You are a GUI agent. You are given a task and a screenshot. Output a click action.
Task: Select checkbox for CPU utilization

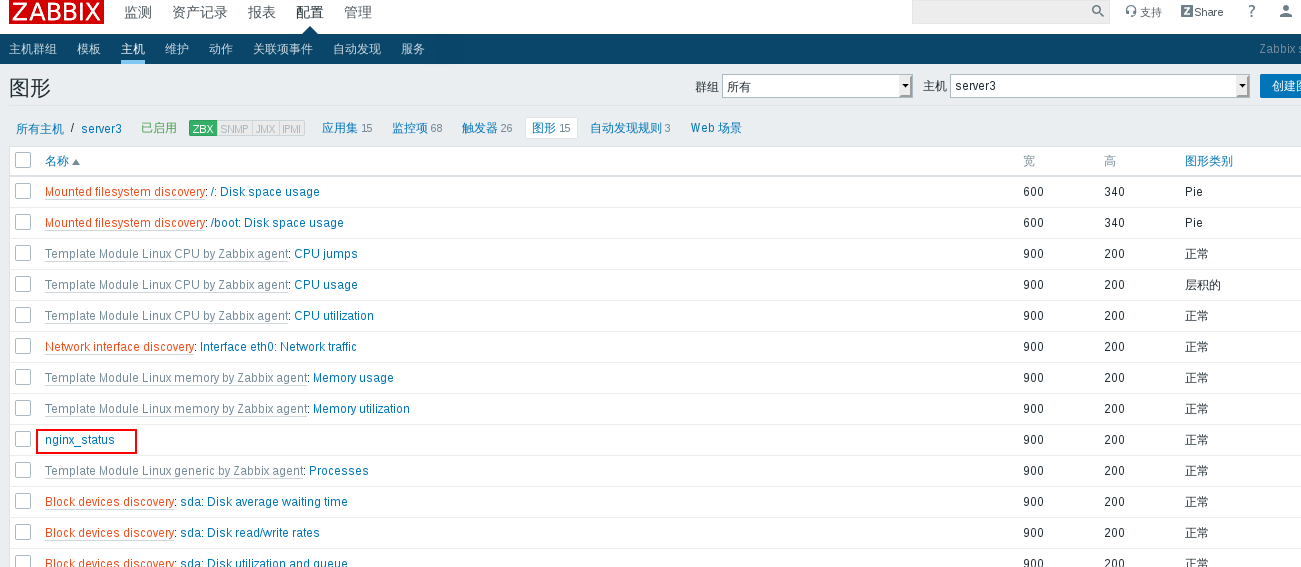[x=23, y=315]
